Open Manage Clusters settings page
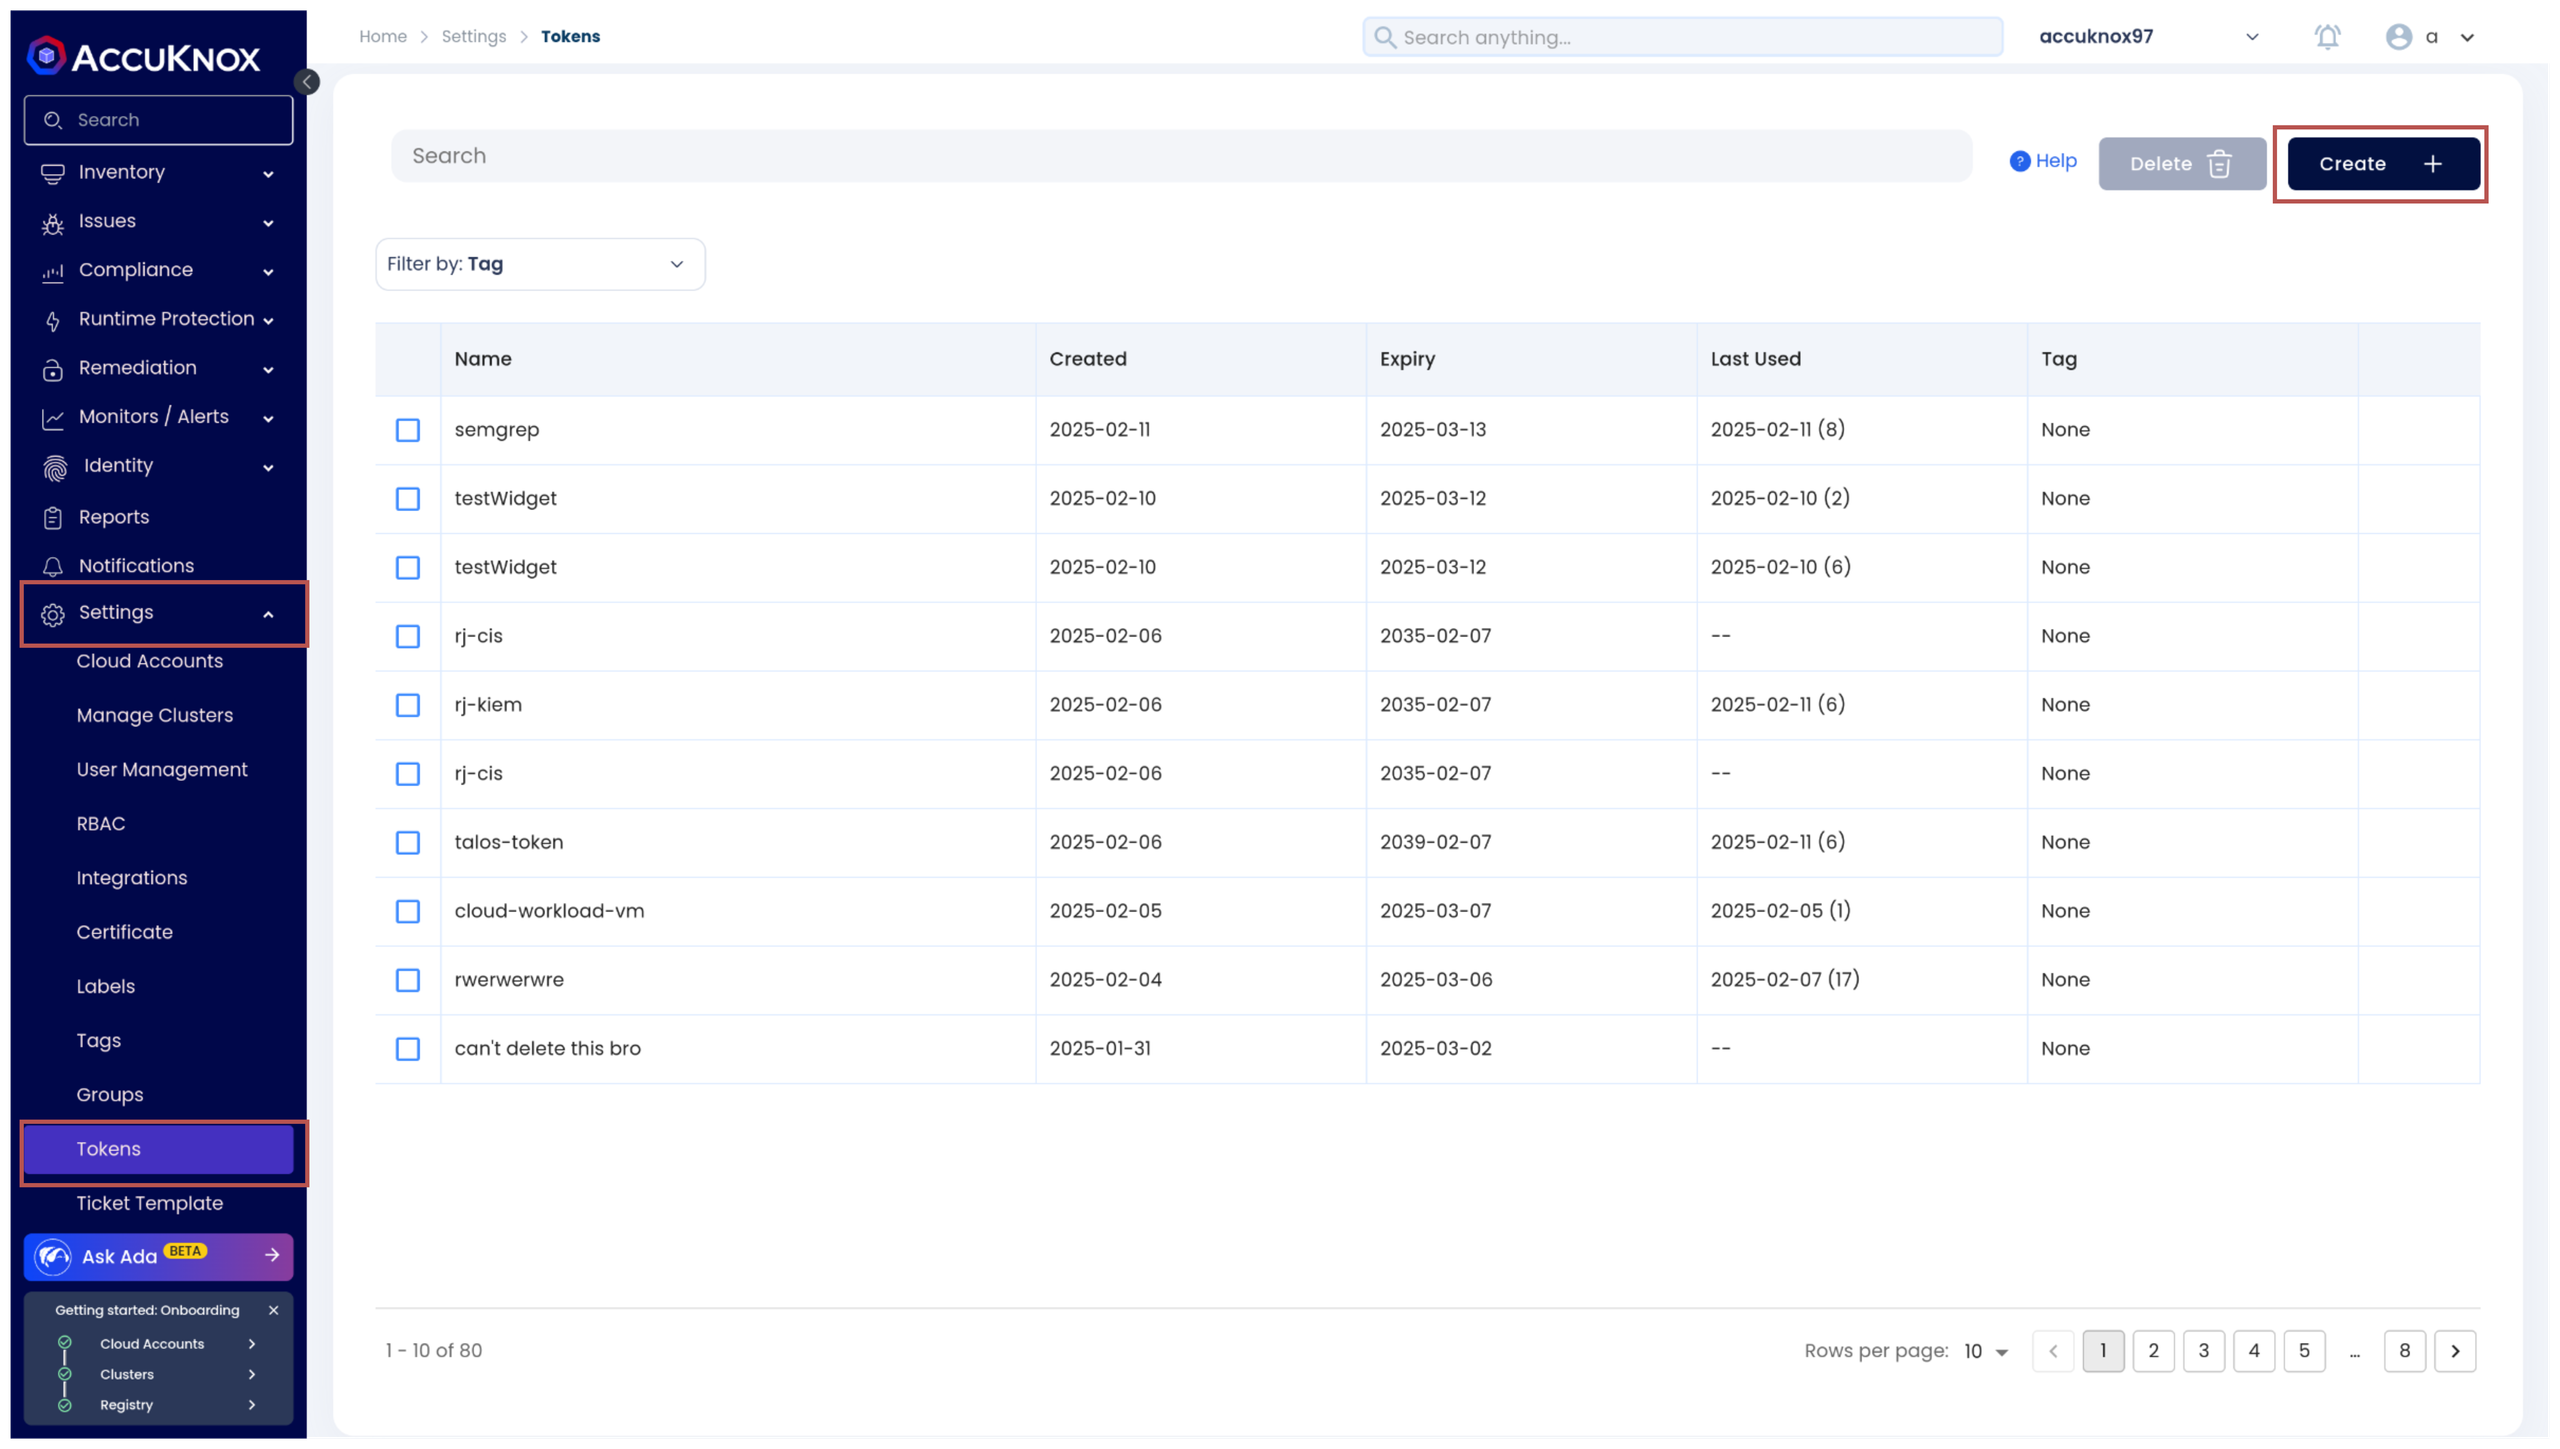The height and width of the screenshot is (1449, 2560). point(155,715)
